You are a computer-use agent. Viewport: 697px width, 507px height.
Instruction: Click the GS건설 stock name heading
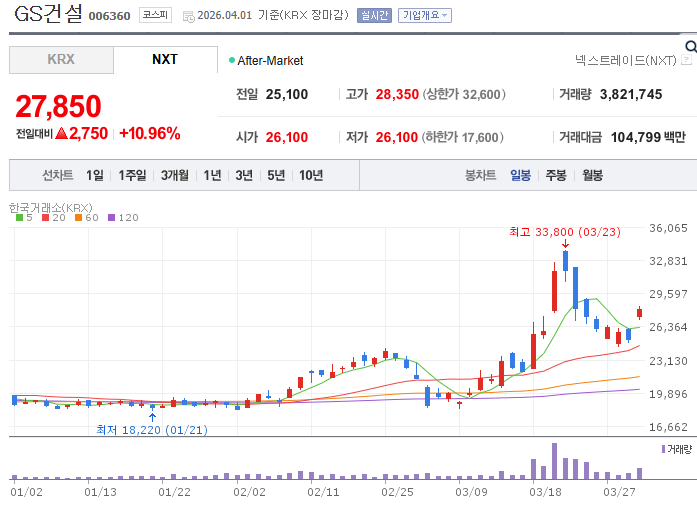pyautogui.click(x=48, y=14)
